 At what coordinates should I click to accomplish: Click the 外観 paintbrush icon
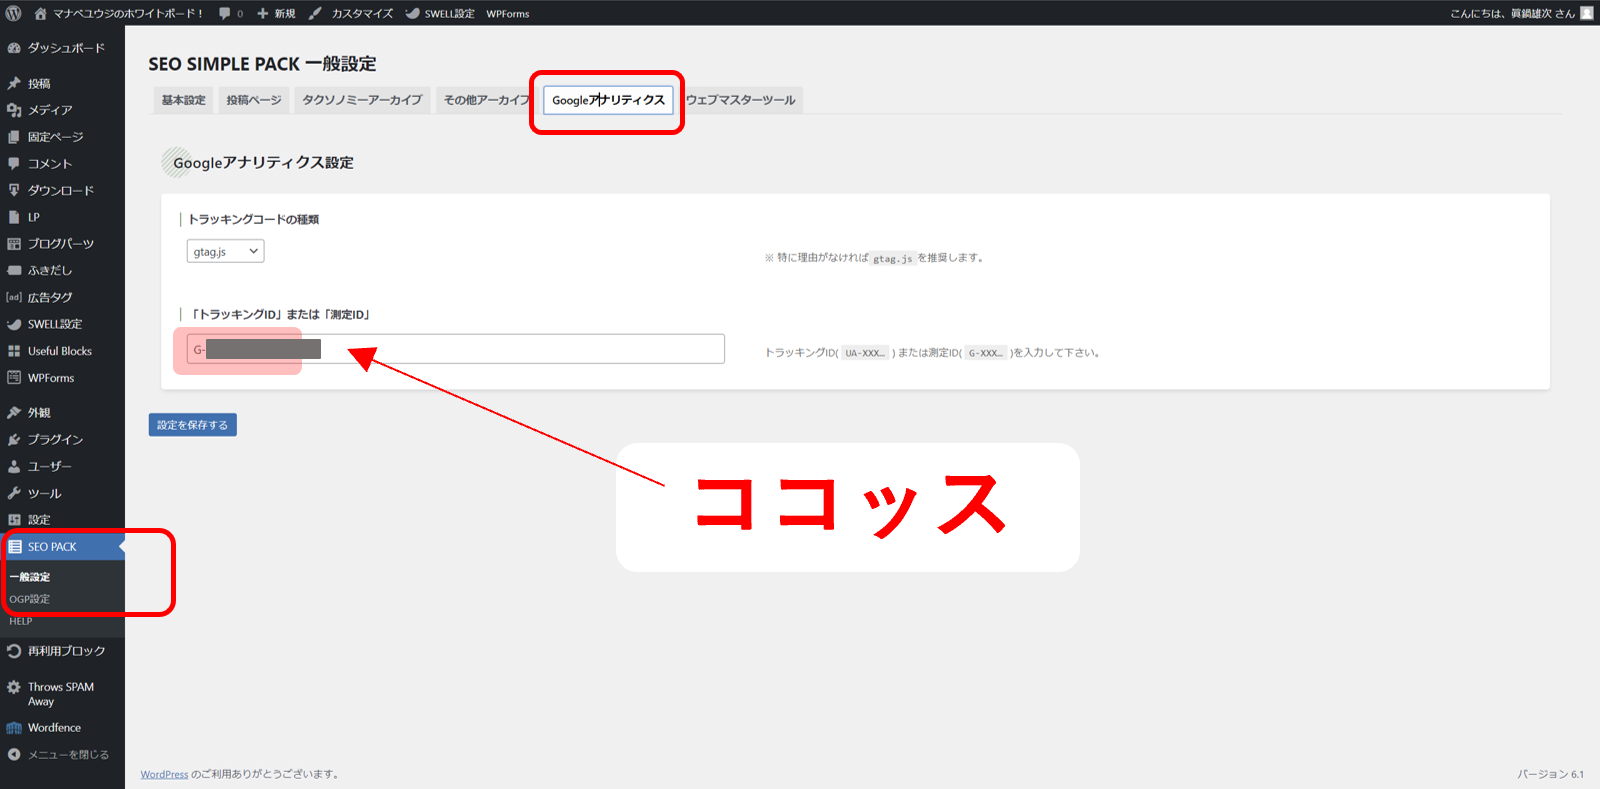click(x=14, y=413)
